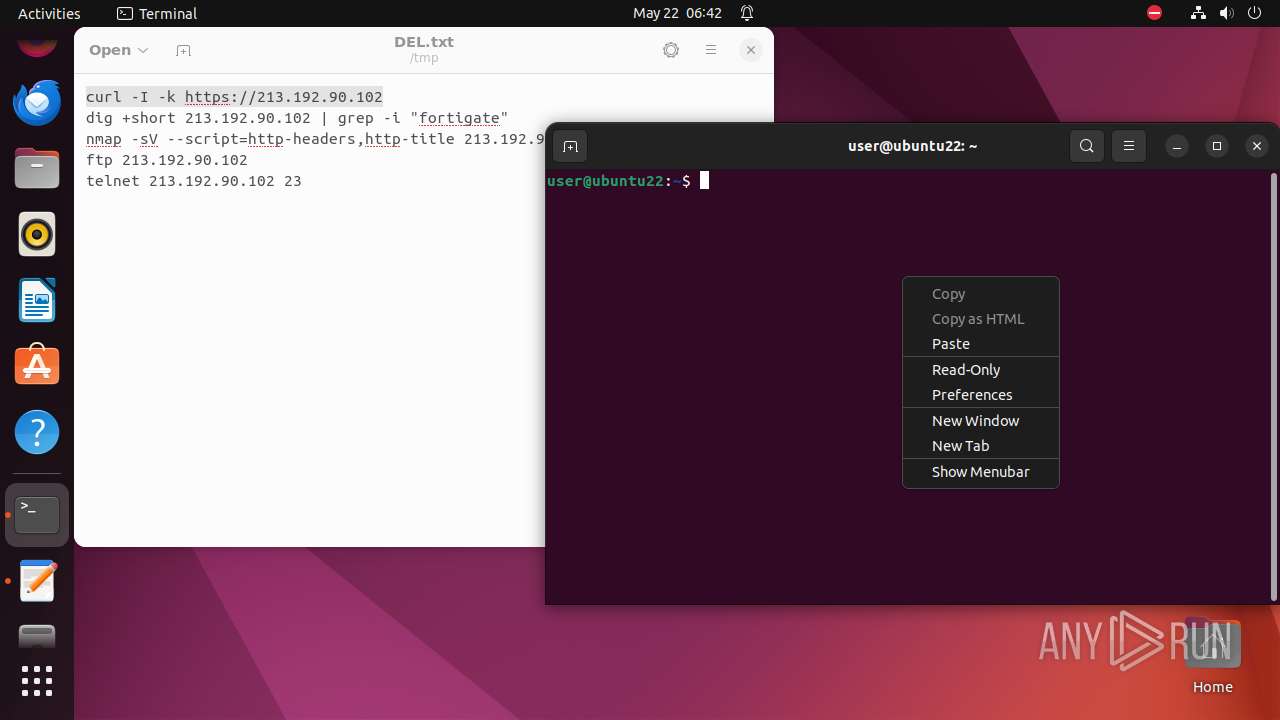Open Help from the dock

37,432
